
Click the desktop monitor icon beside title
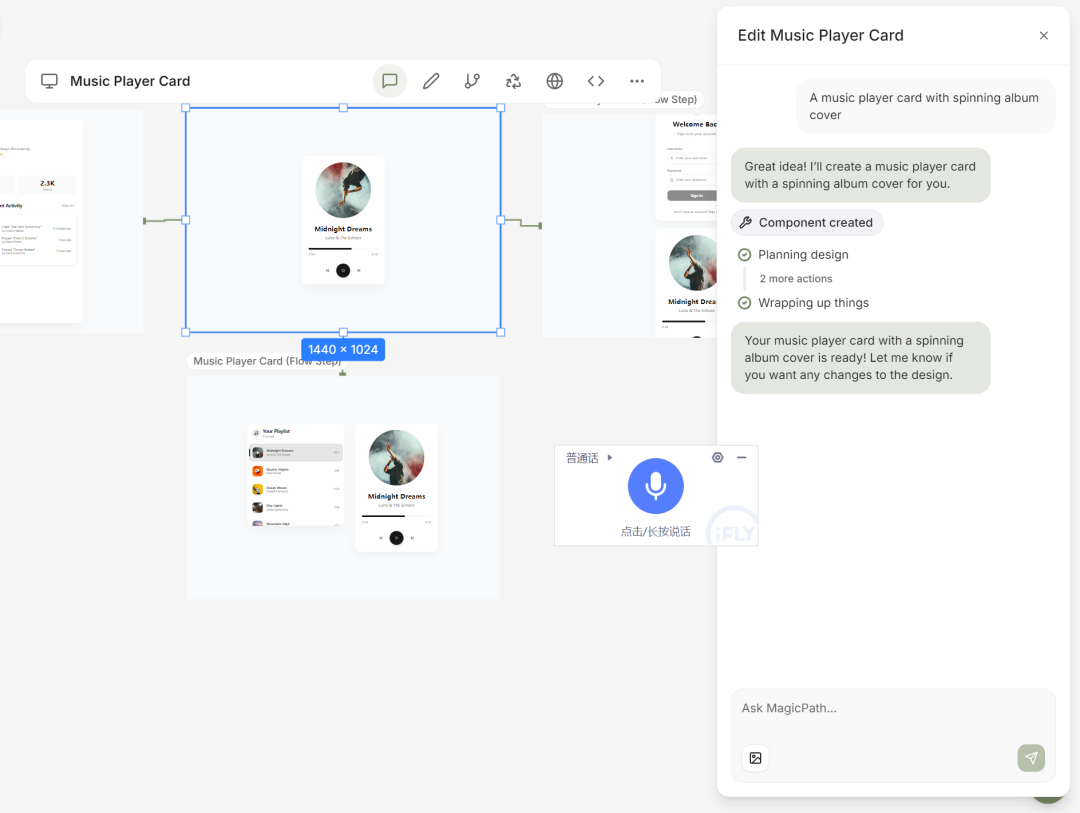pyautogui.click(x=50, y=81)
